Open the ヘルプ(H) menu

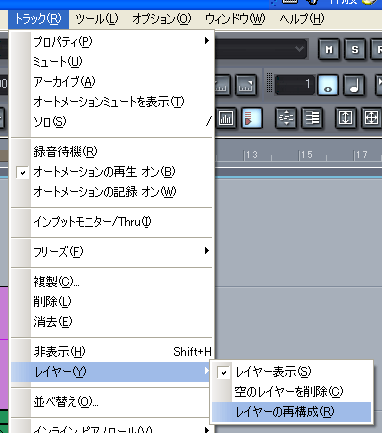[302, 19]
